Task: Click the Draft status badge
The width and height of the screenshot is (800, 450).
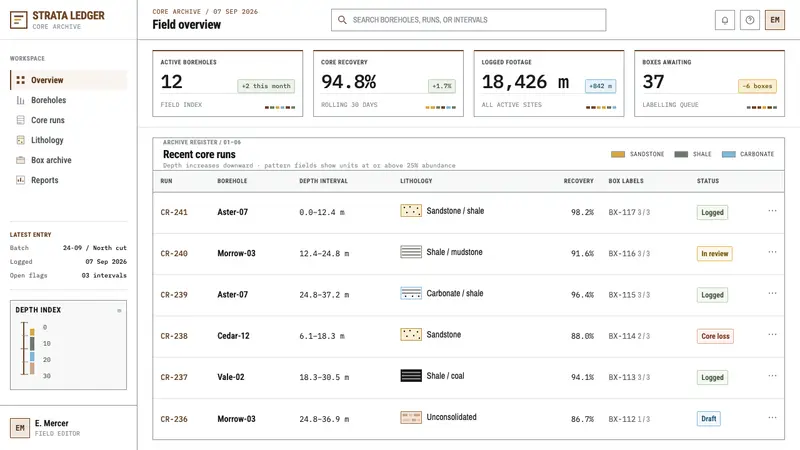Action: pos(708,419)
